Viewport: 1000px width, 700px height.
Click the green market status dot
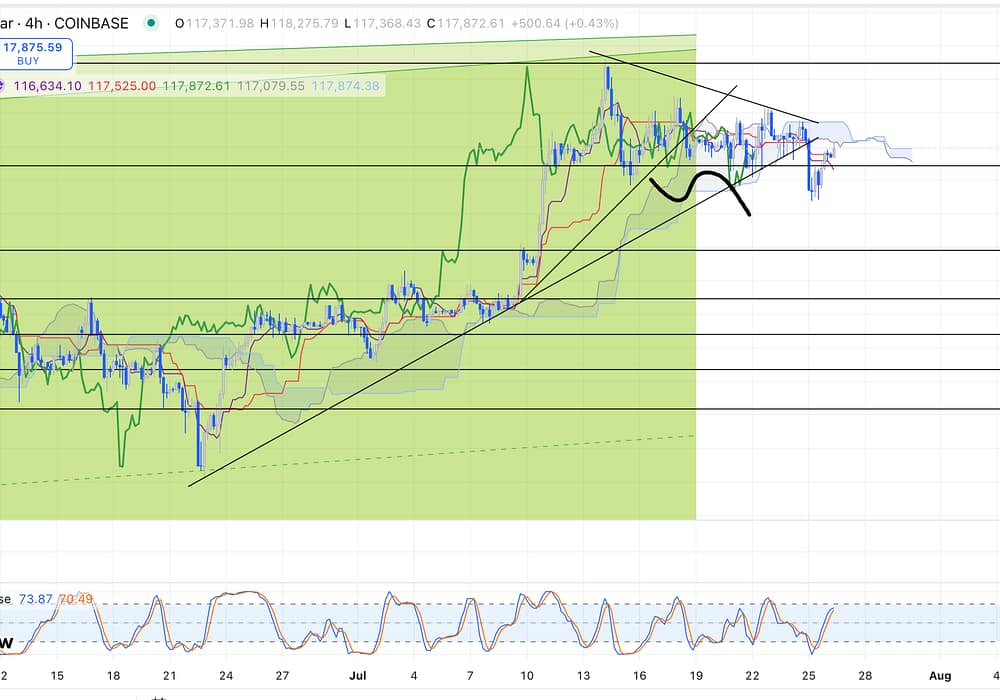click(151, 22)
